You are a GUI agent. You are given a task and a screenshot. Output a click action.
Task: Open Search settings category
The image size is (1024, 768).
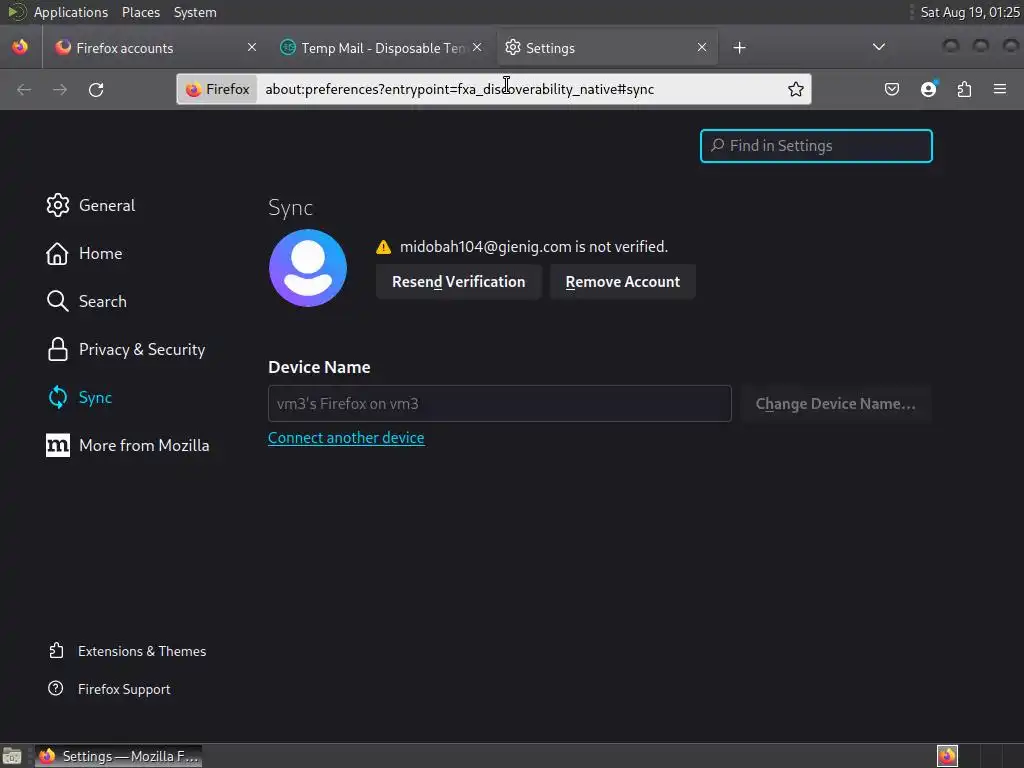87,301
